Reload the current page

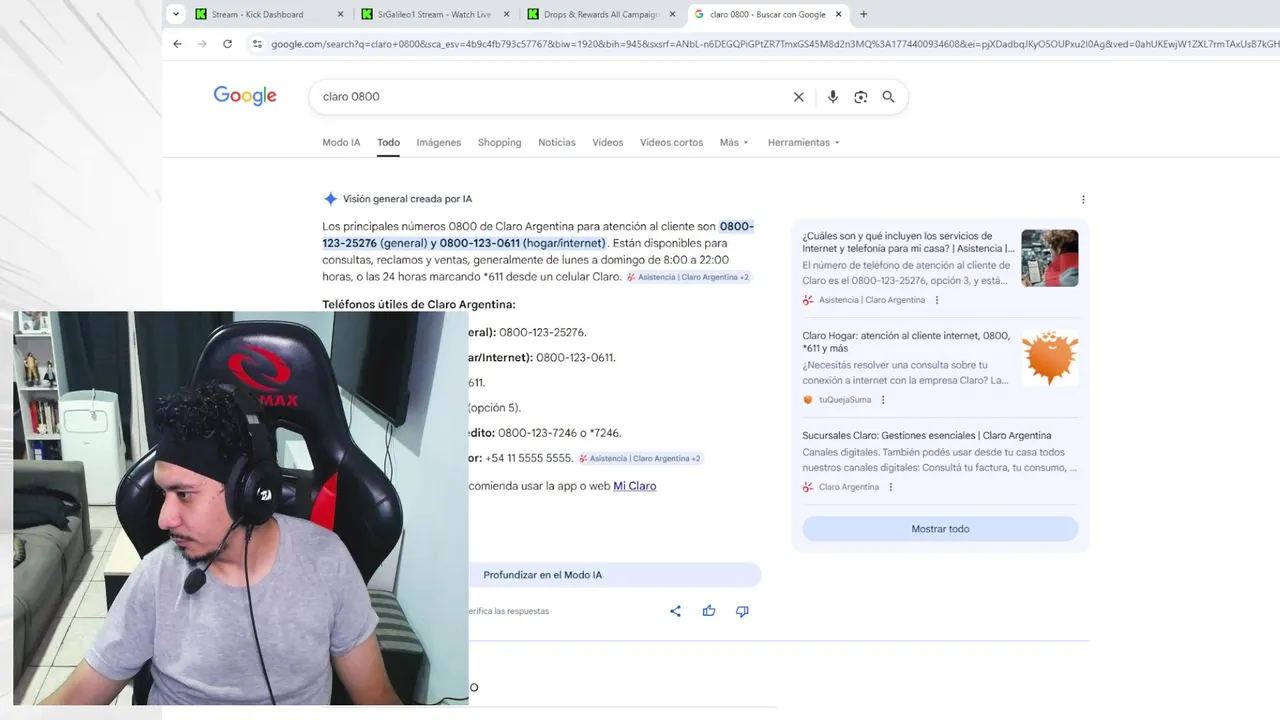[x=227, y=44]
